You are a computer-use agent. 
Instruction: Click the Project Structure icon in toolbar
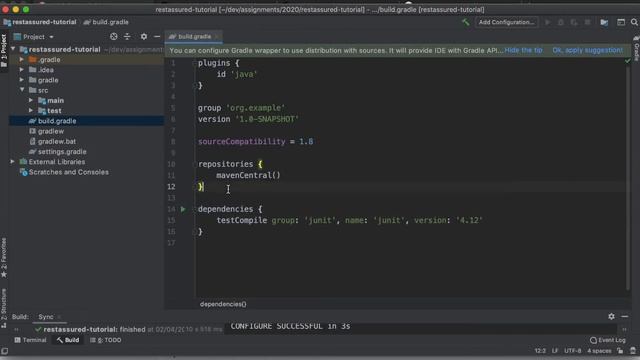coord(604,22)
